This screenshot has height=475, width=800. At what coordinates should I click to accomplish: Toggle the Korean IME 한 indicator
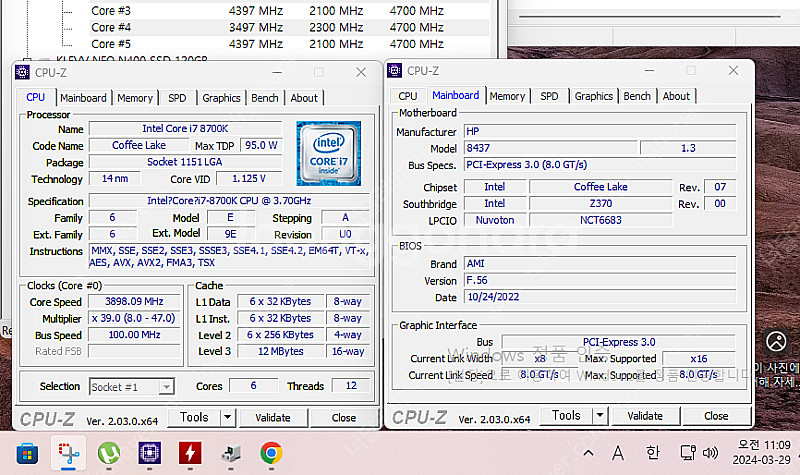653,453
